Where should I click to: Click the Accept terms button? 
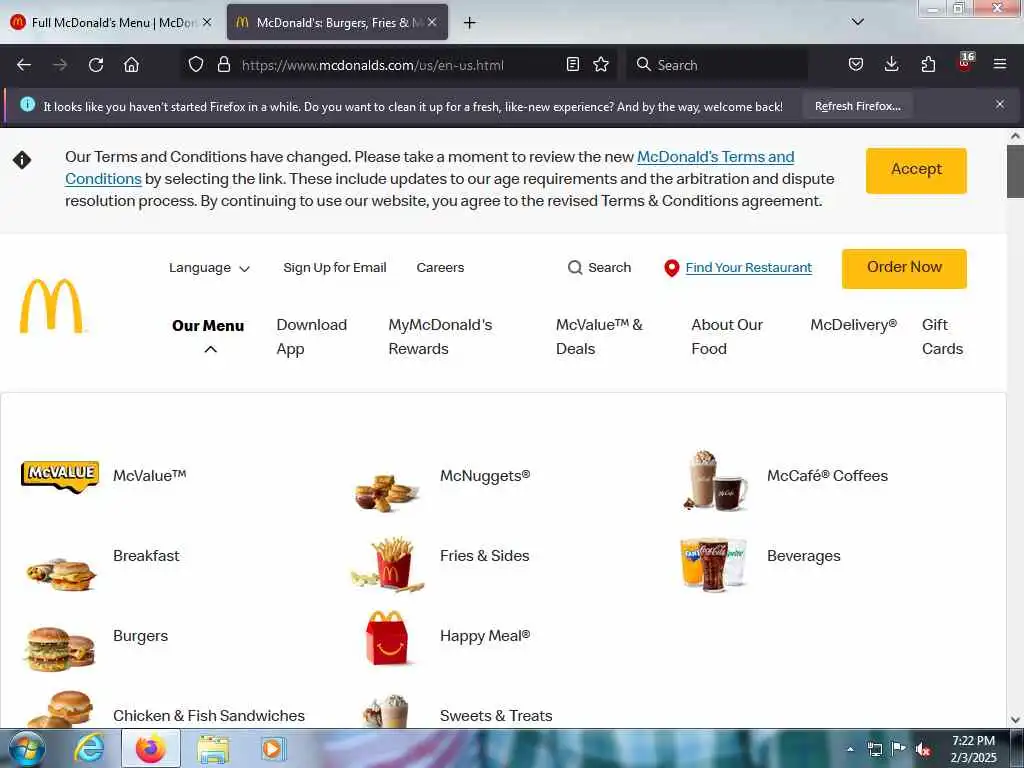pos(916,170)
